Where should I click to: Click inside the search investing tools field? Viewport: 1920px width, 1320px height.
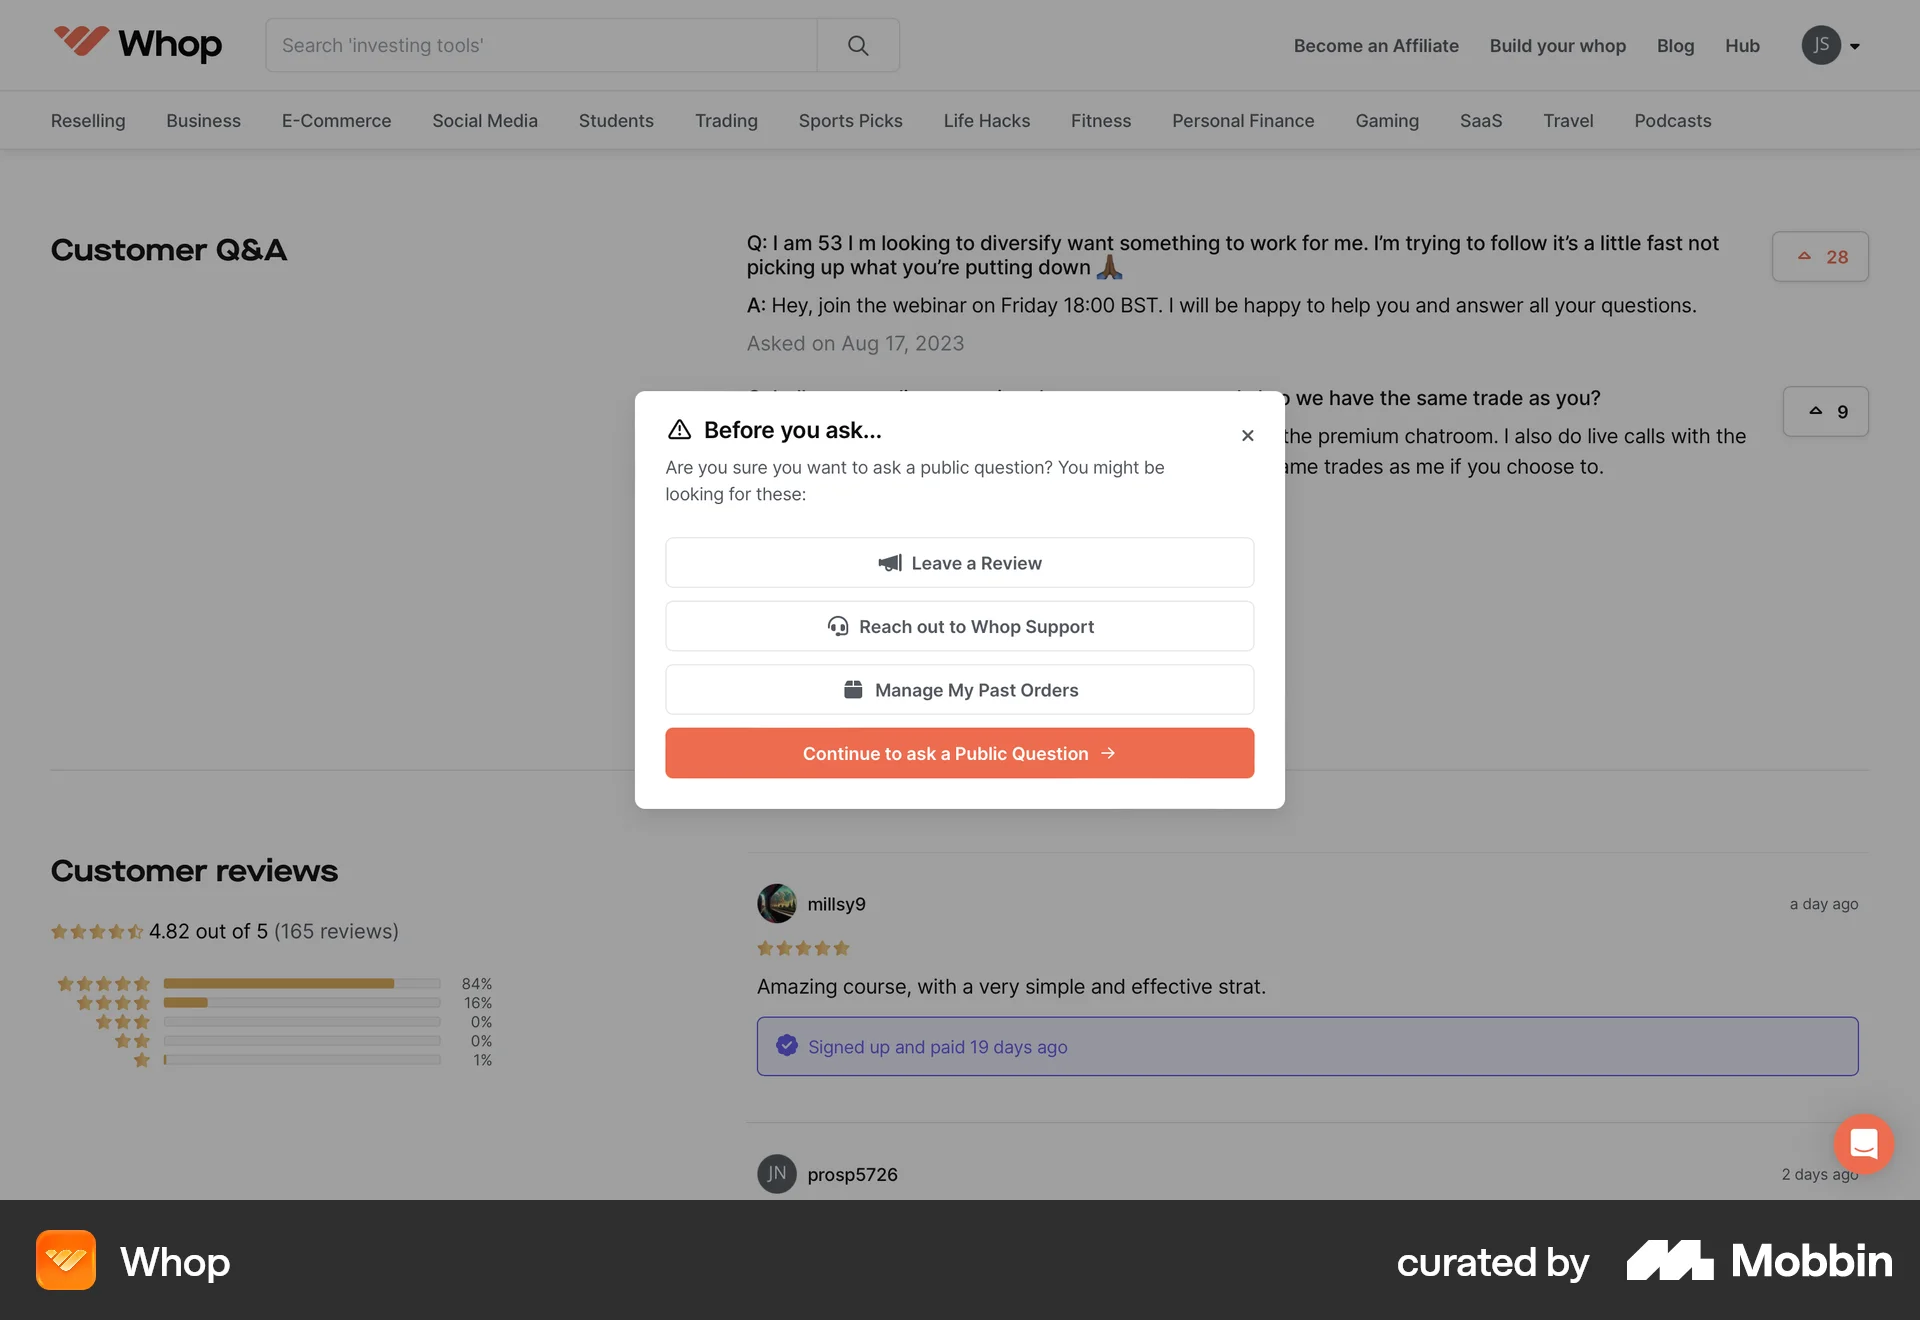[540, 45]
